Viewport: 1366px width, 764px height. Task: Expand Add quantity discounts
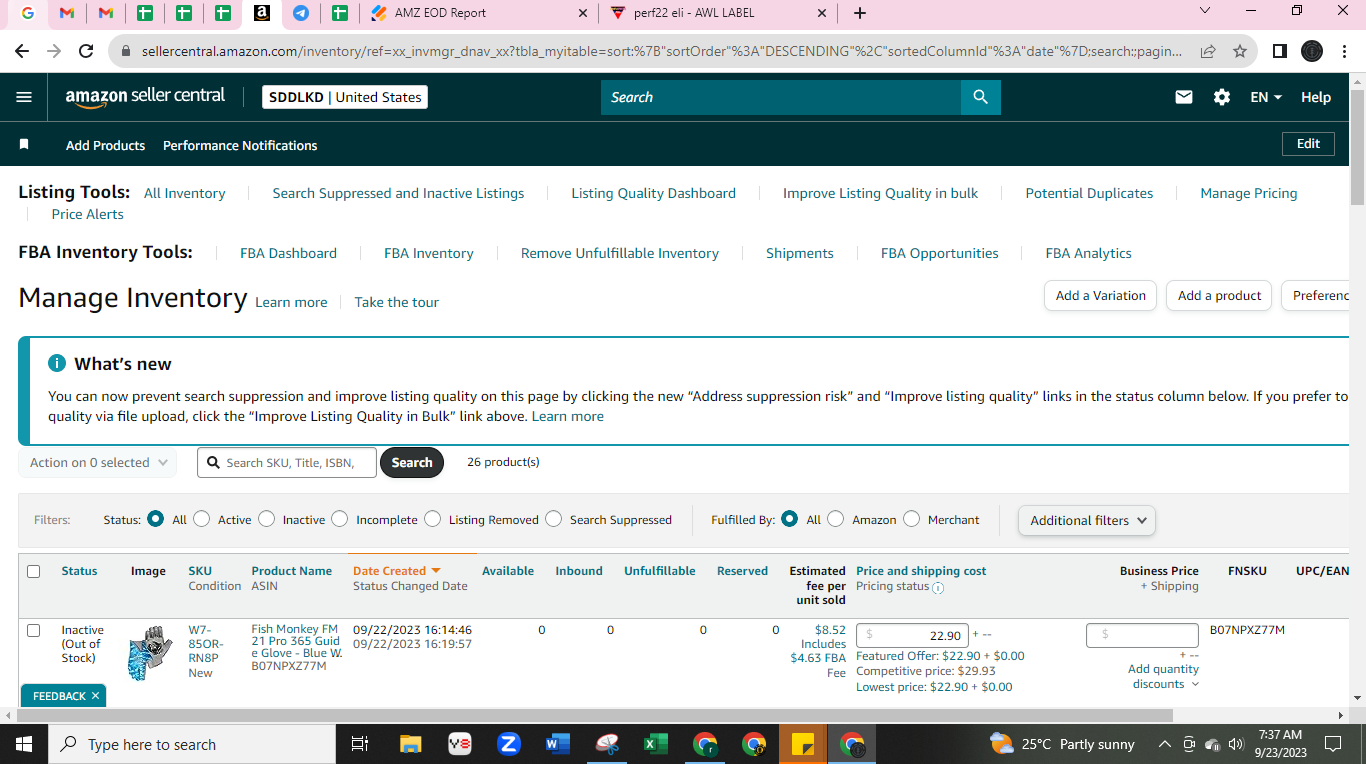point(1163,677)
